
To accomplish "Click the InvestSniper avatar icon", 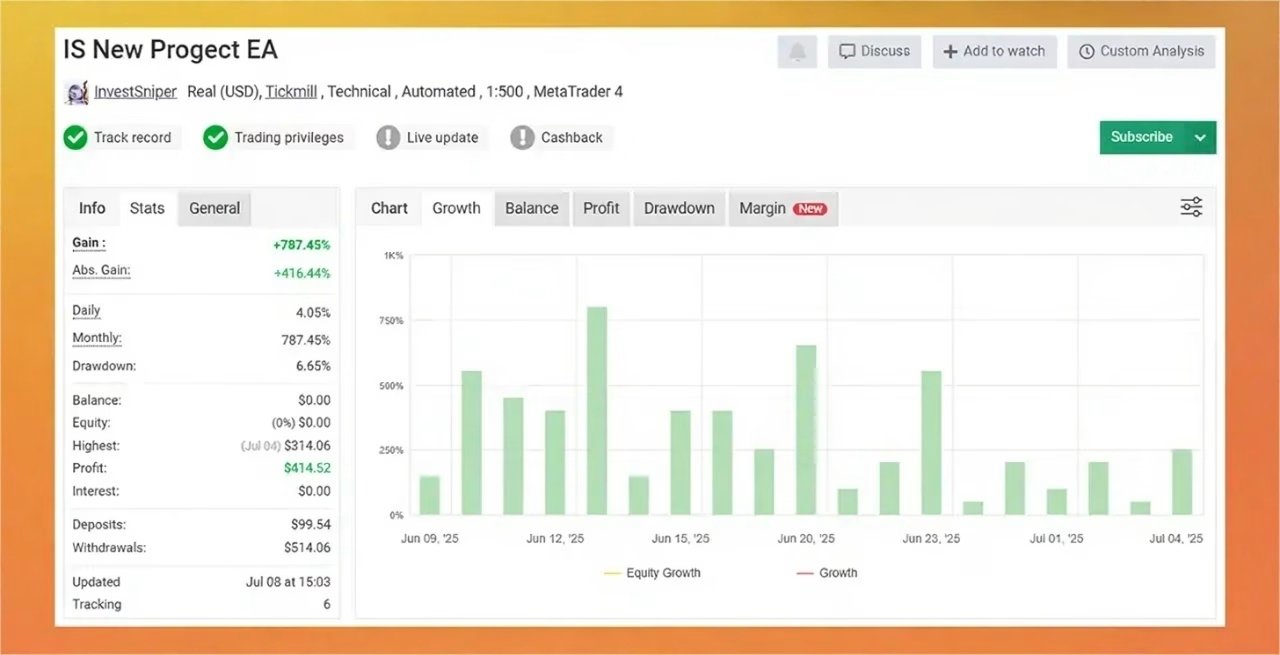I will [77, 92].
